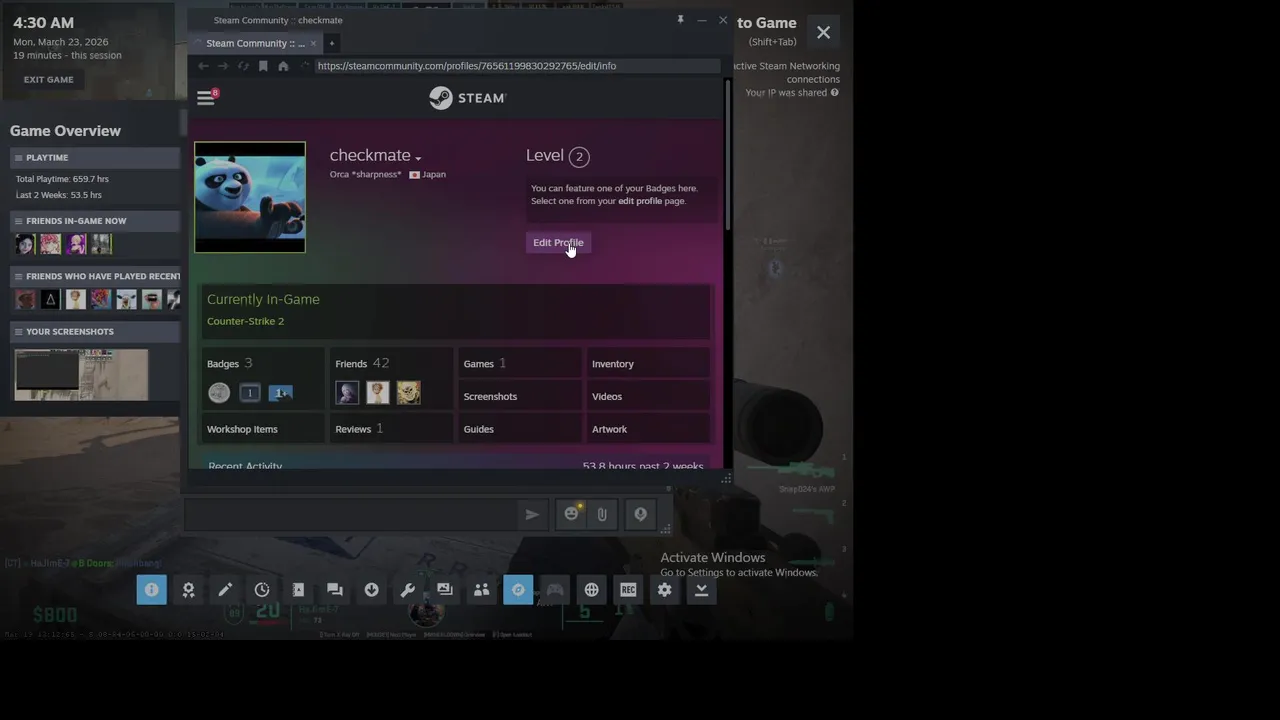Viewport: 1280px width, 720px height.
Task: Open the Friends 42 list link
Action: click(x=362, y=363)
